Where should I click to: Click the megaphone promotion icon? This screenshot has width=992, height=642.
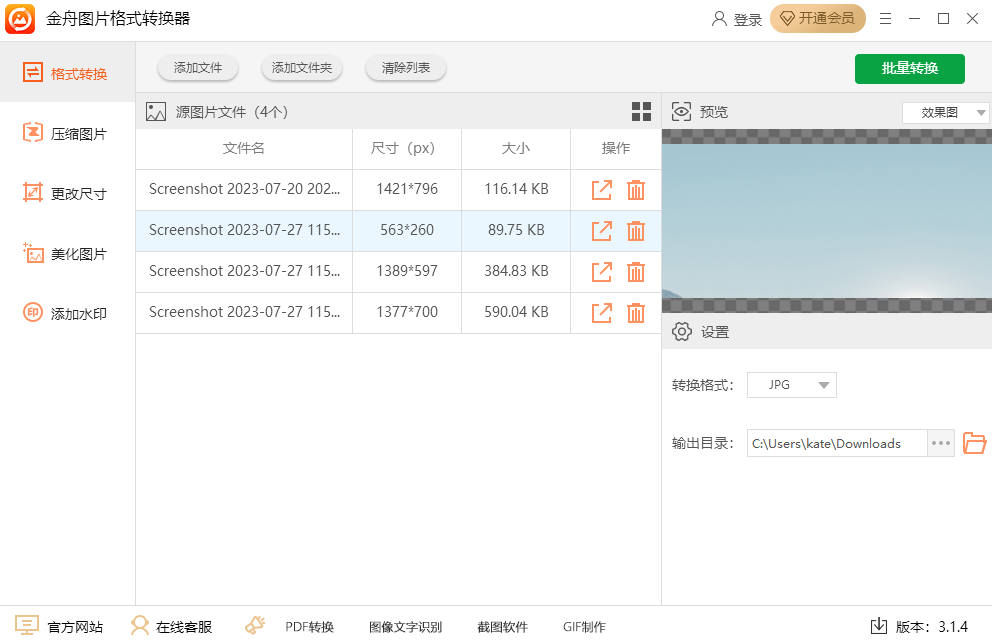click(255, 626)
